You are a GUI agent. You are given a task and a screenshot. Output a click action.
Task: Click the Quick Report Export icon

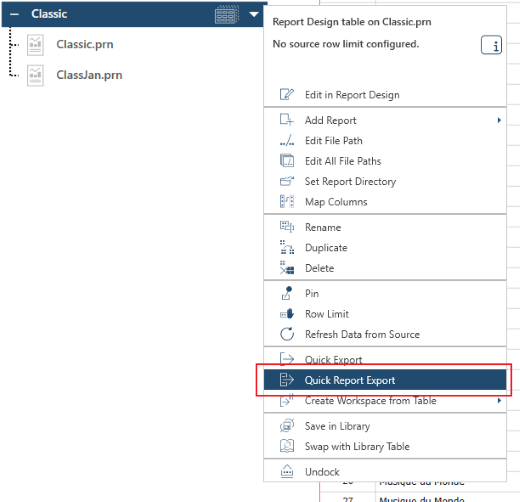[287, 380]
